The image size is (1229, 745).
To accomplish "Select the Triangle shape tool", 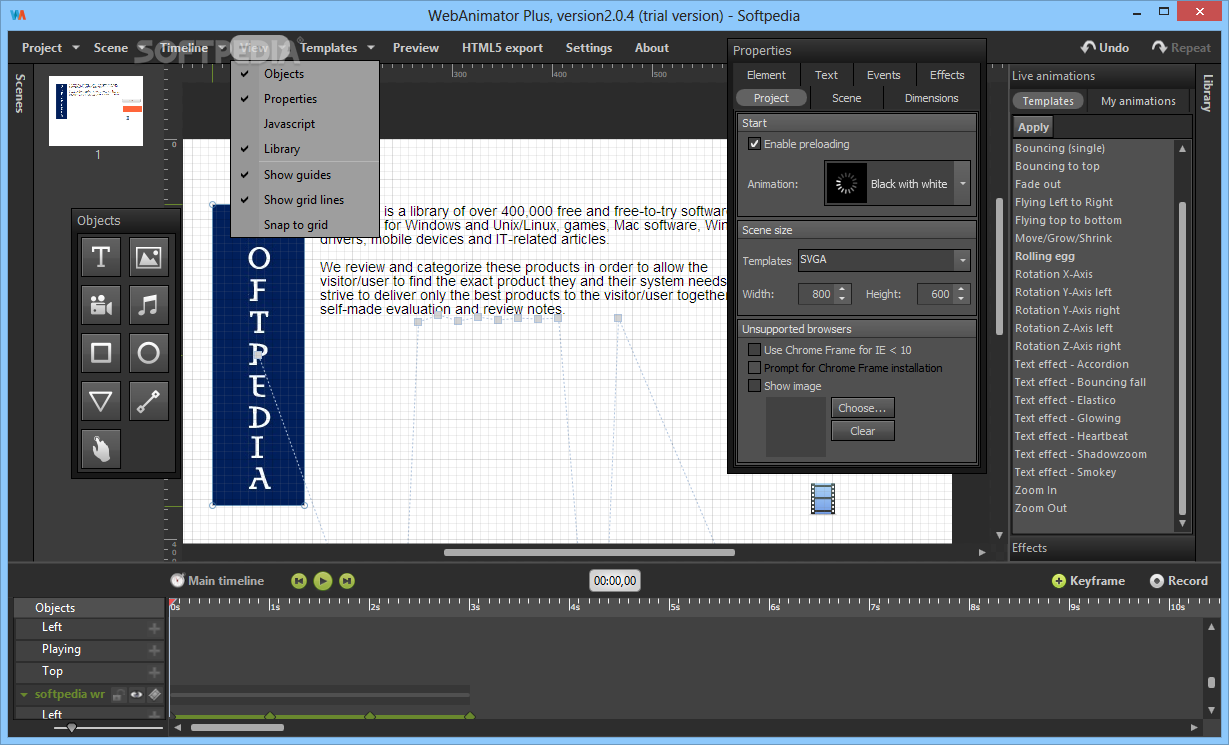I will coord(101,401).
